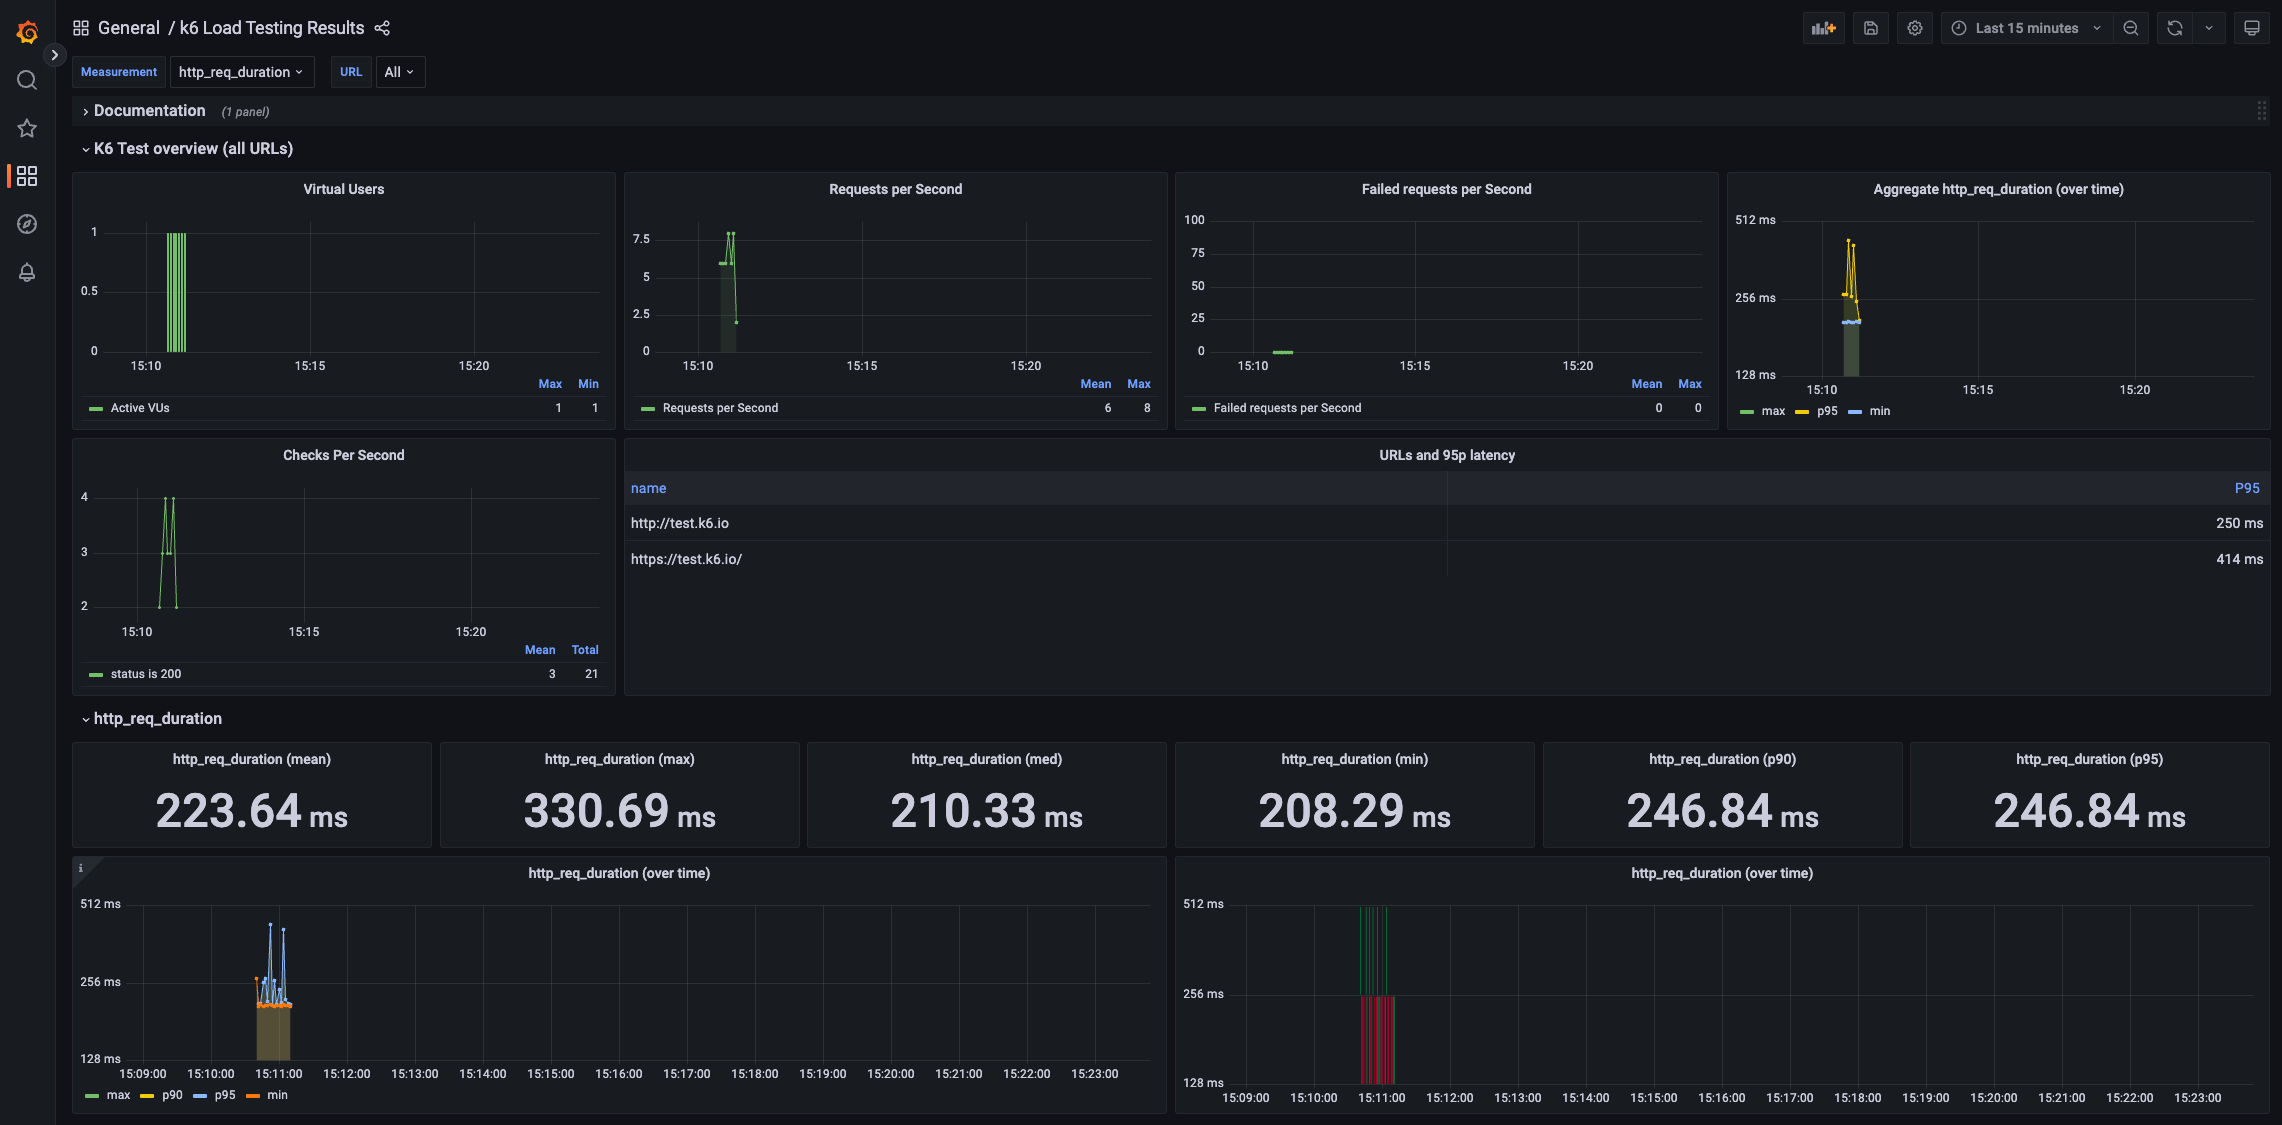Image resolution: width=2282 pixels, height=1125 pixels.
Task: Zoom out time range
Action: click(2130, 28)
